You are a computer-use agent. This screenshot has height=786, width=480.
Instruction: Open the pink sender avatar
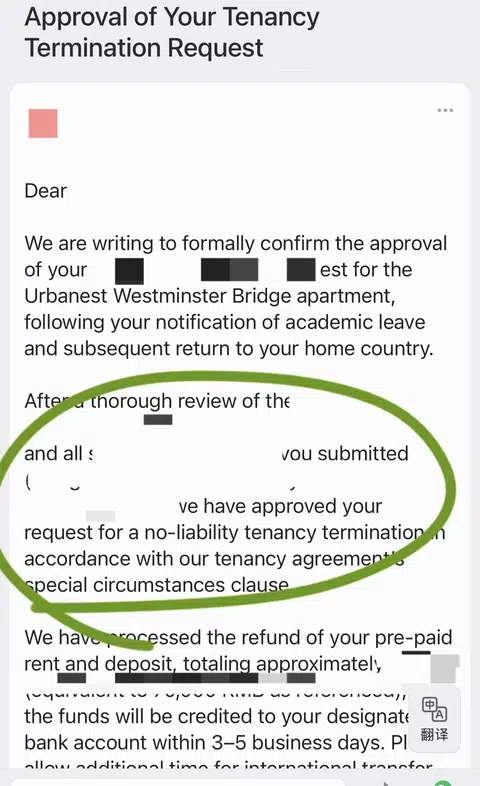pos(43,123)
